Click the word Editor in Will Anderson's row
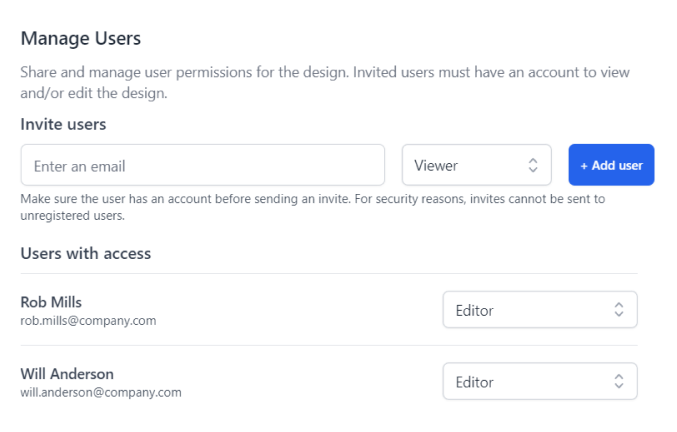 click(474, 381)
